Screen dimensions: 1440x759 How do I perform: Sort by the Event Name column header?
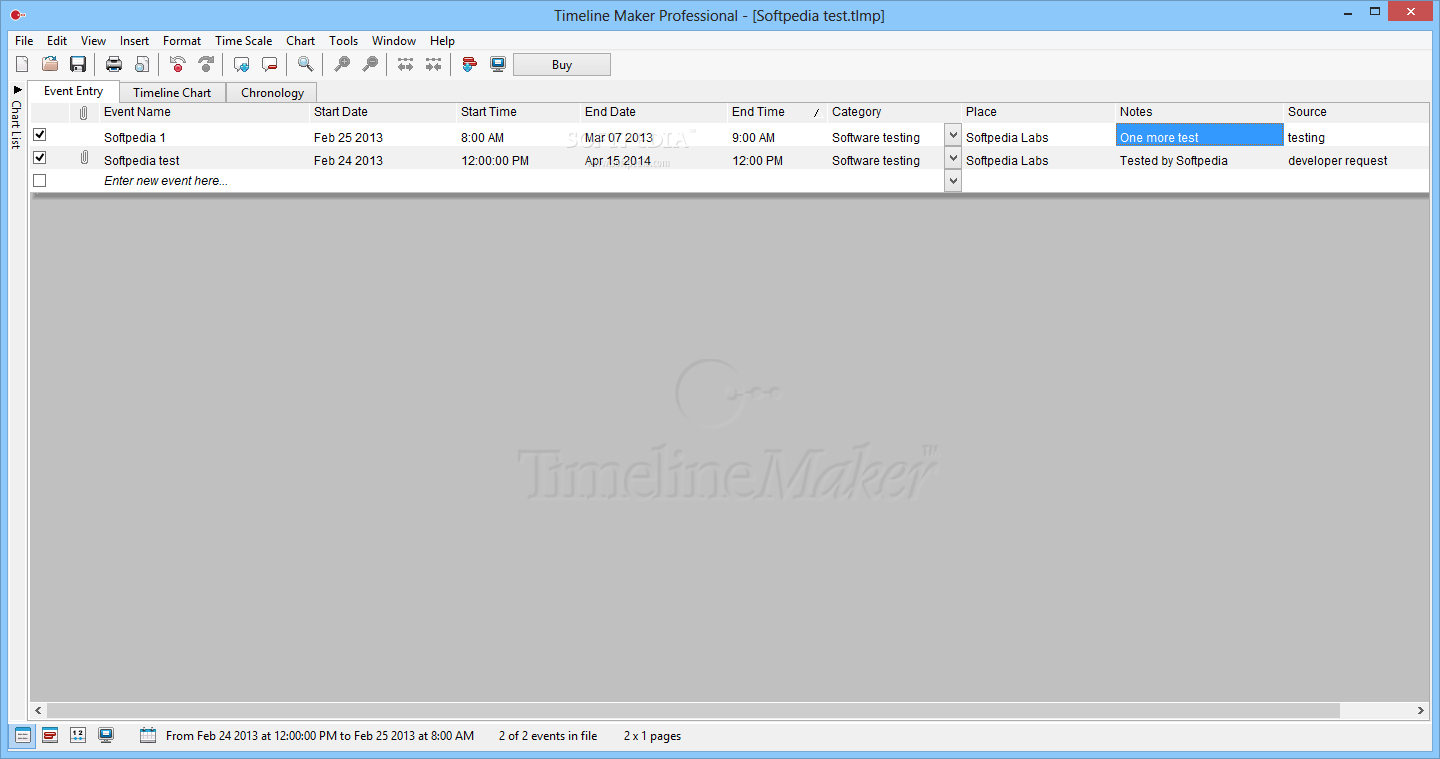(204, 112)
